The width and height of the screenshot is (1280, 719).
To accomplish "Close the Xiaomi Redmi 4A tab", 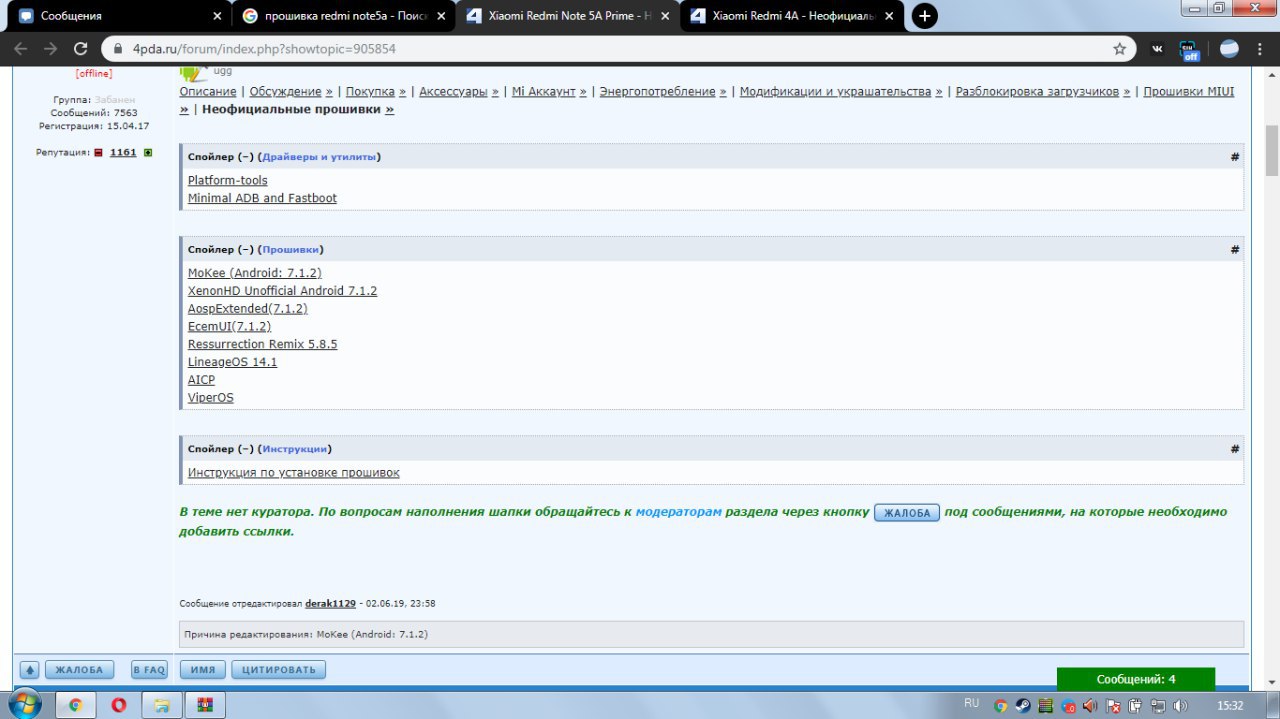I will (890, 16).
